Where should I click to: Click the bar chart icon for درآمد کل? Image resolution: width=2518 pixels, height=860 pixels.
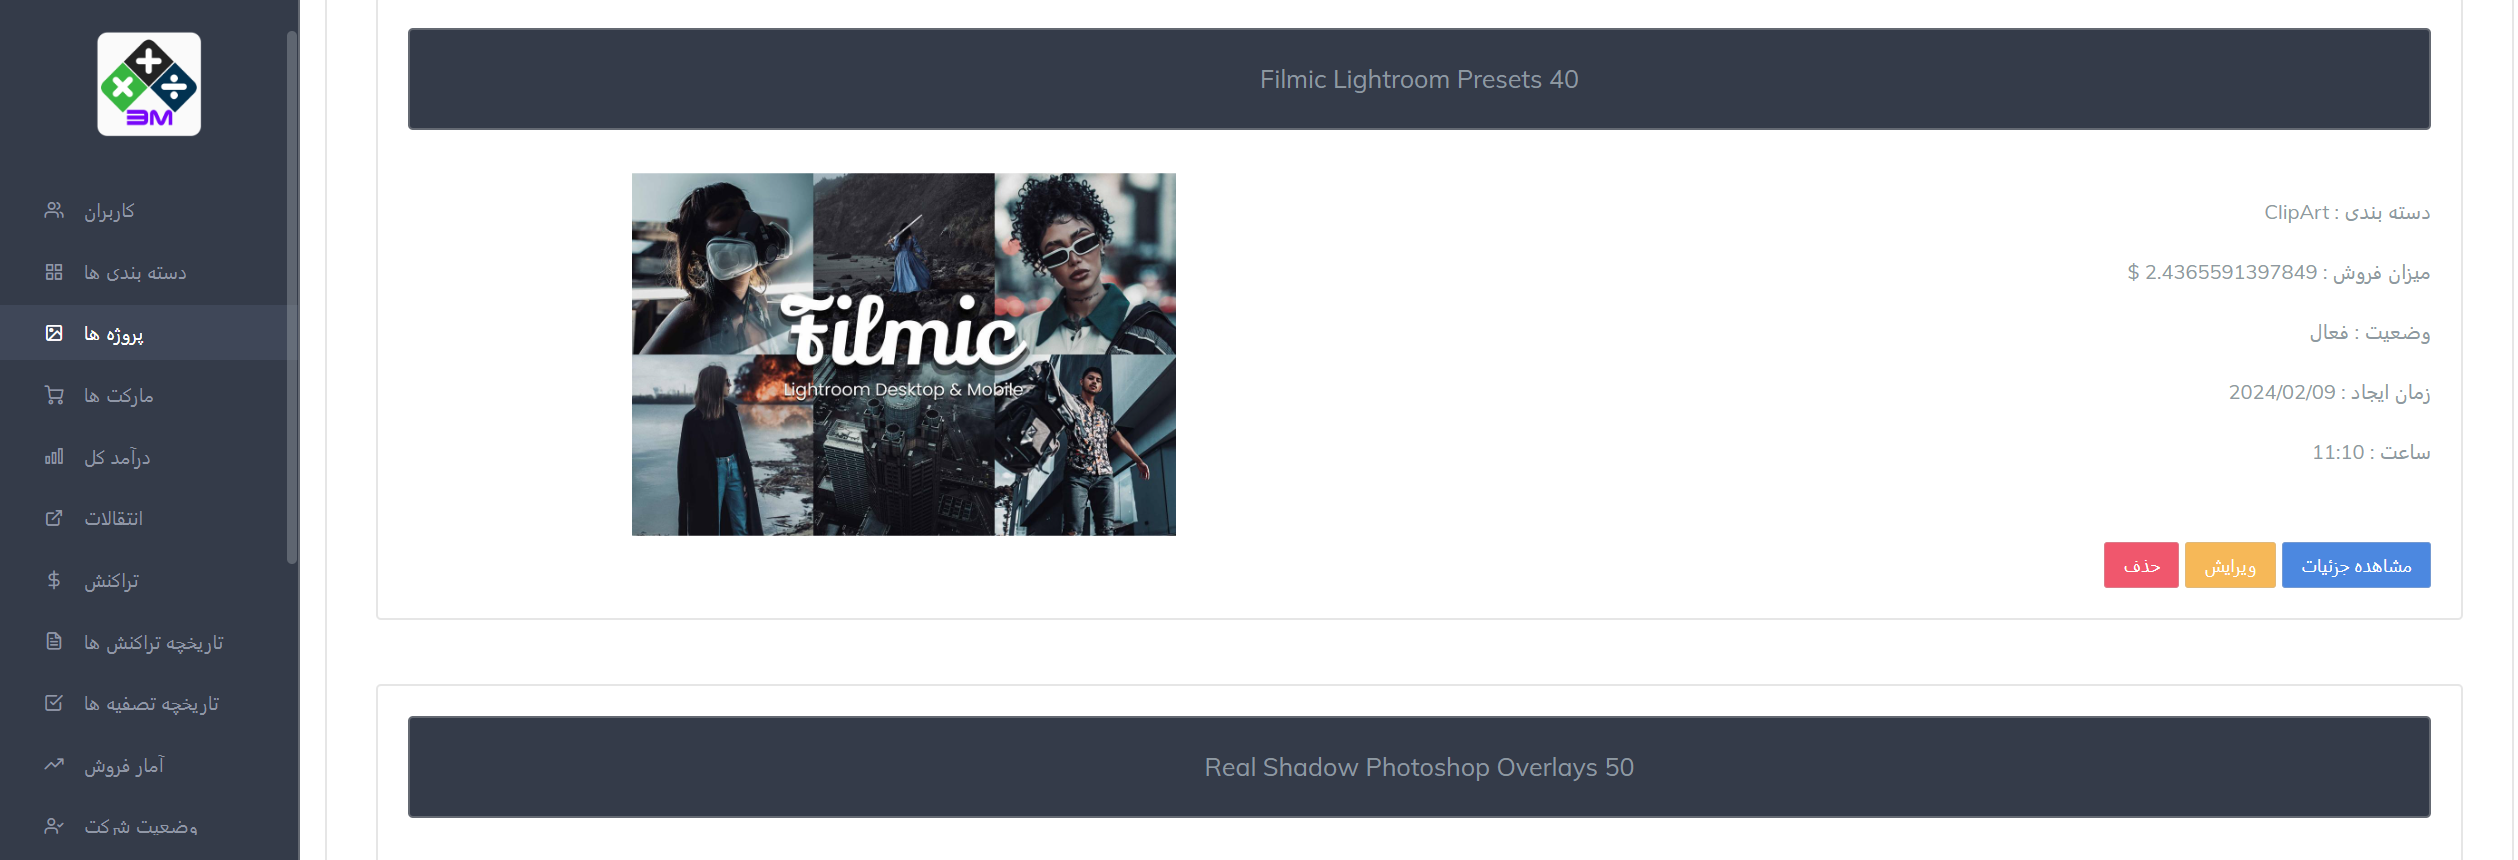pyautogui.click(x=54, y=457)
